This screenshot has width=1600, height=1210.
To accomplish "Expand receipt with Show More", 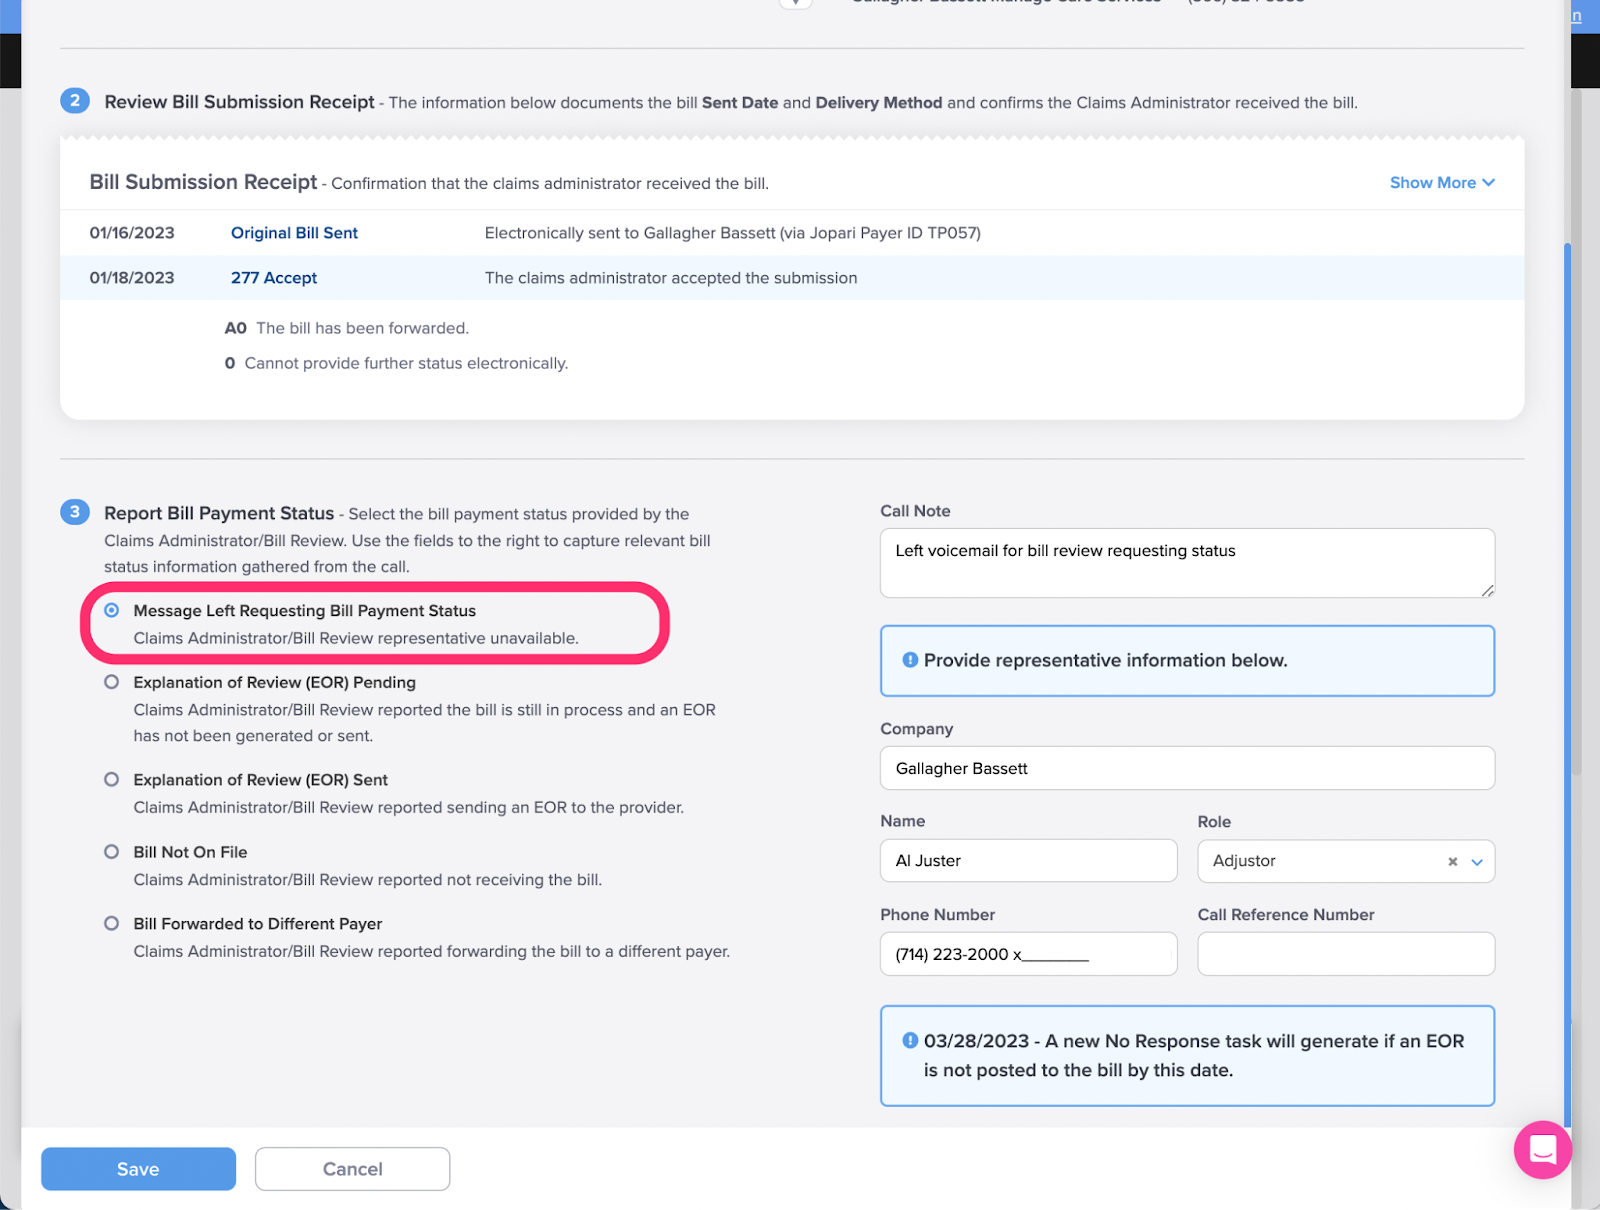I will (x=1441, y=182).
